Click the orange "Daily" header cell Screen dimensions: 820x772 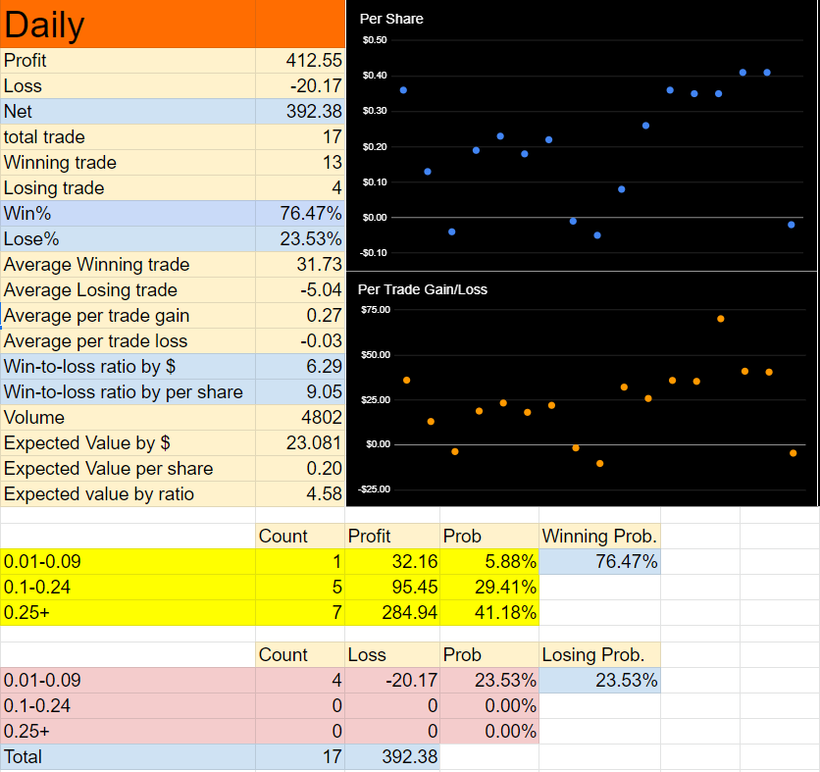[128, 24]
